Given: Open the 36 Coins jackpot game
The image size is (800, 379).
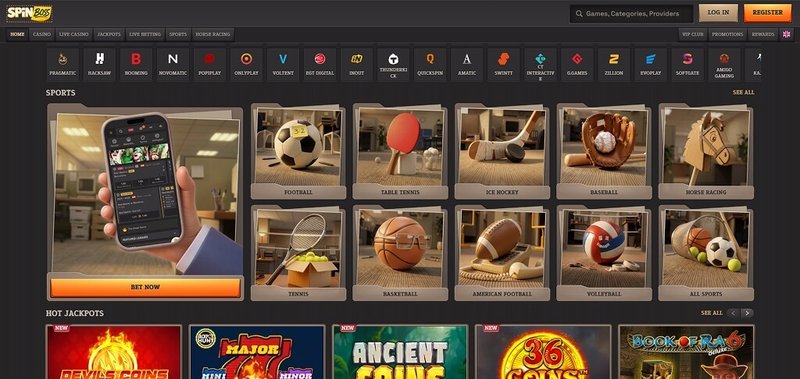Looking at the screenshot, I should coord(543,352).
